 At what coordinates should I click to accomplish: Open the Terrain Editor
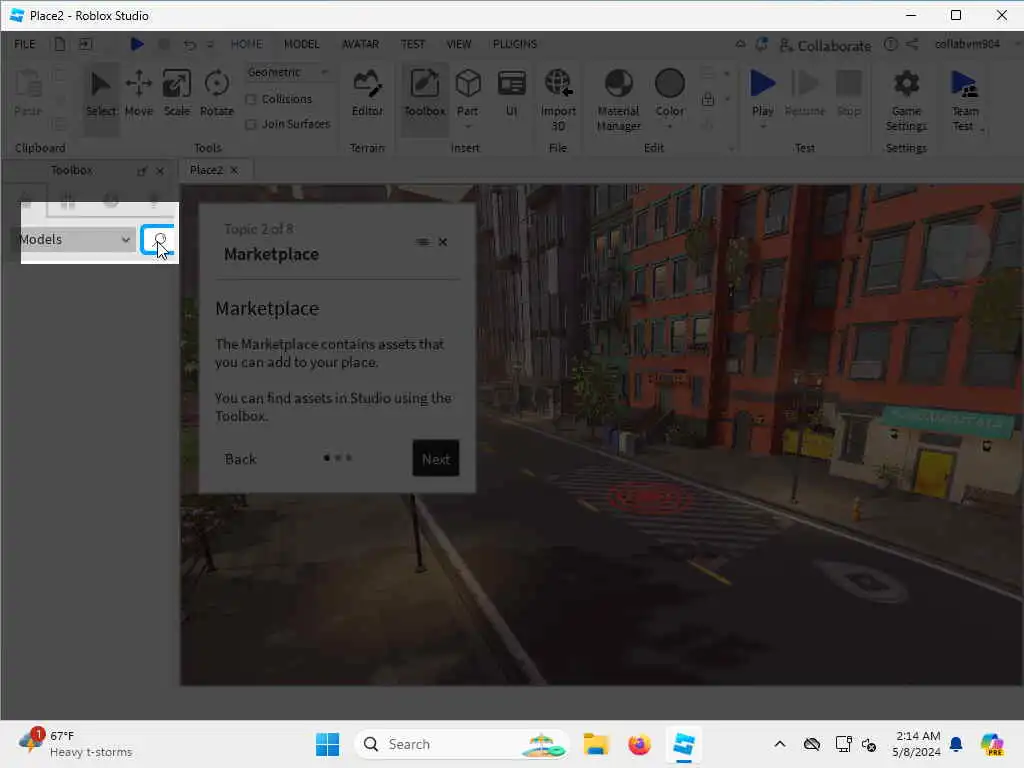[367, 95]
